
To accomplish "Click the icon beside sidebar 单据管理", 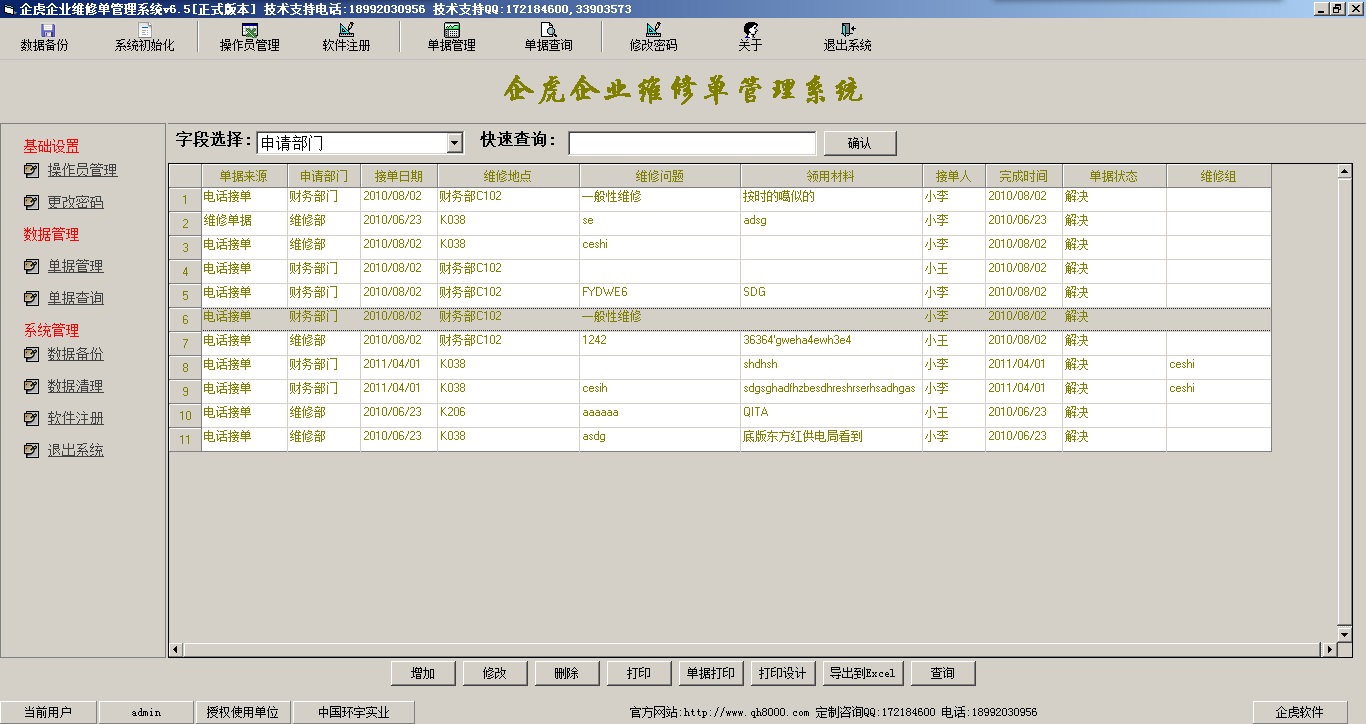I will [x=32, y=266].
